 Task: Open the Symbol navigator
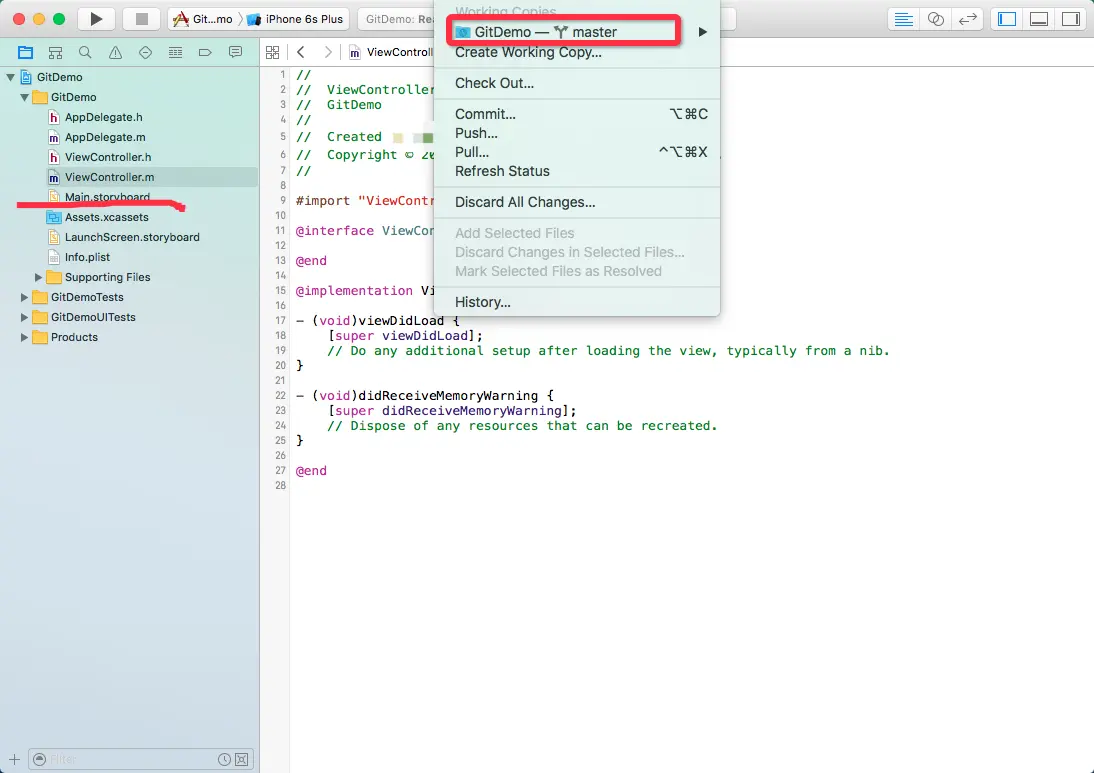(55, 52)
